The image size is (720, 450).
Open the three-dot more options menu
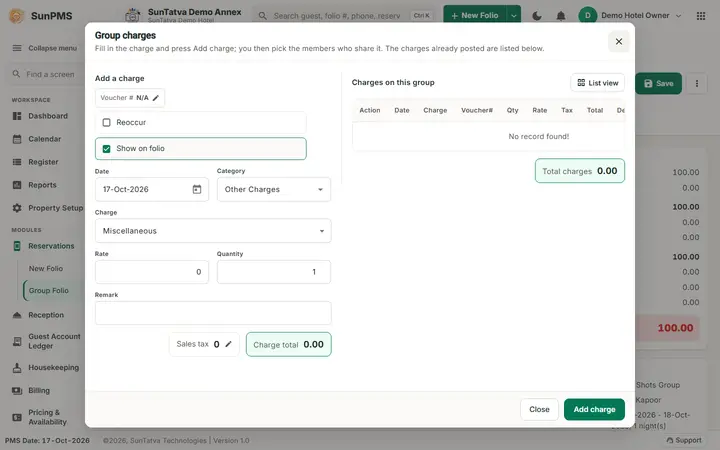coord(697,83)
